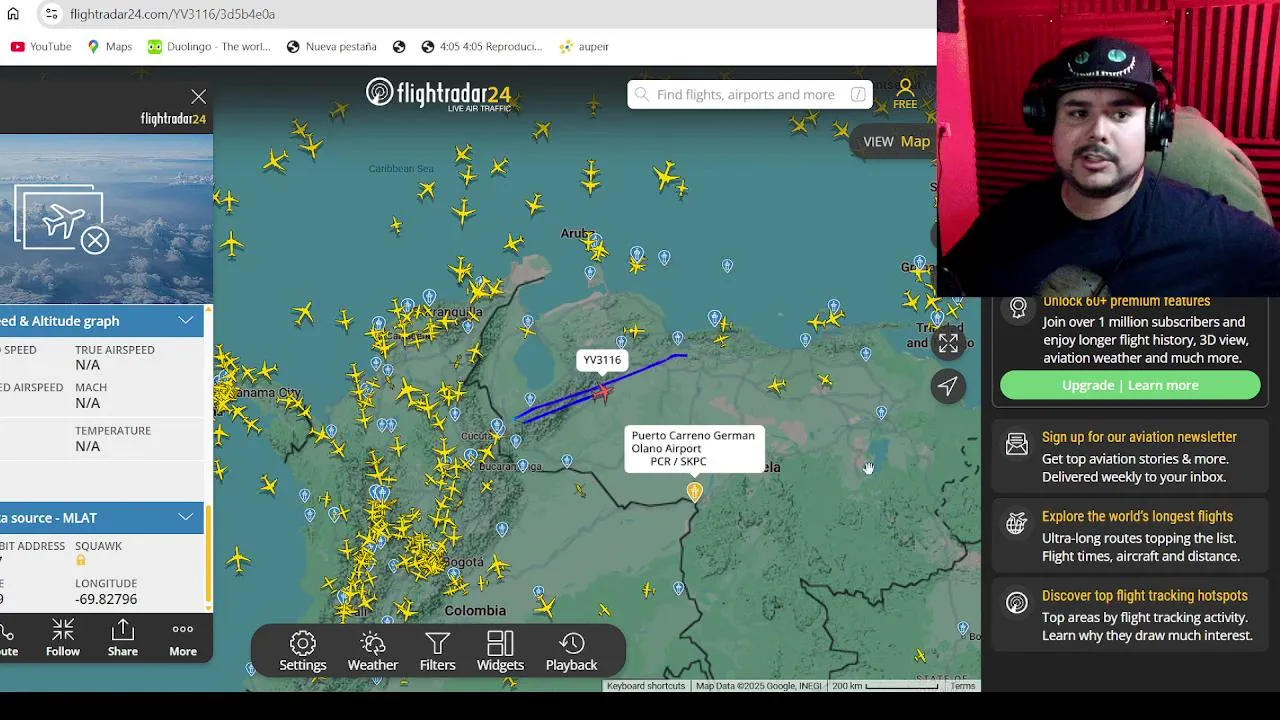The height and width of the screenshot is (720, 1280).
Task: Open Discover top flight tracking hotspots link
Action: tap(1145, 596)
